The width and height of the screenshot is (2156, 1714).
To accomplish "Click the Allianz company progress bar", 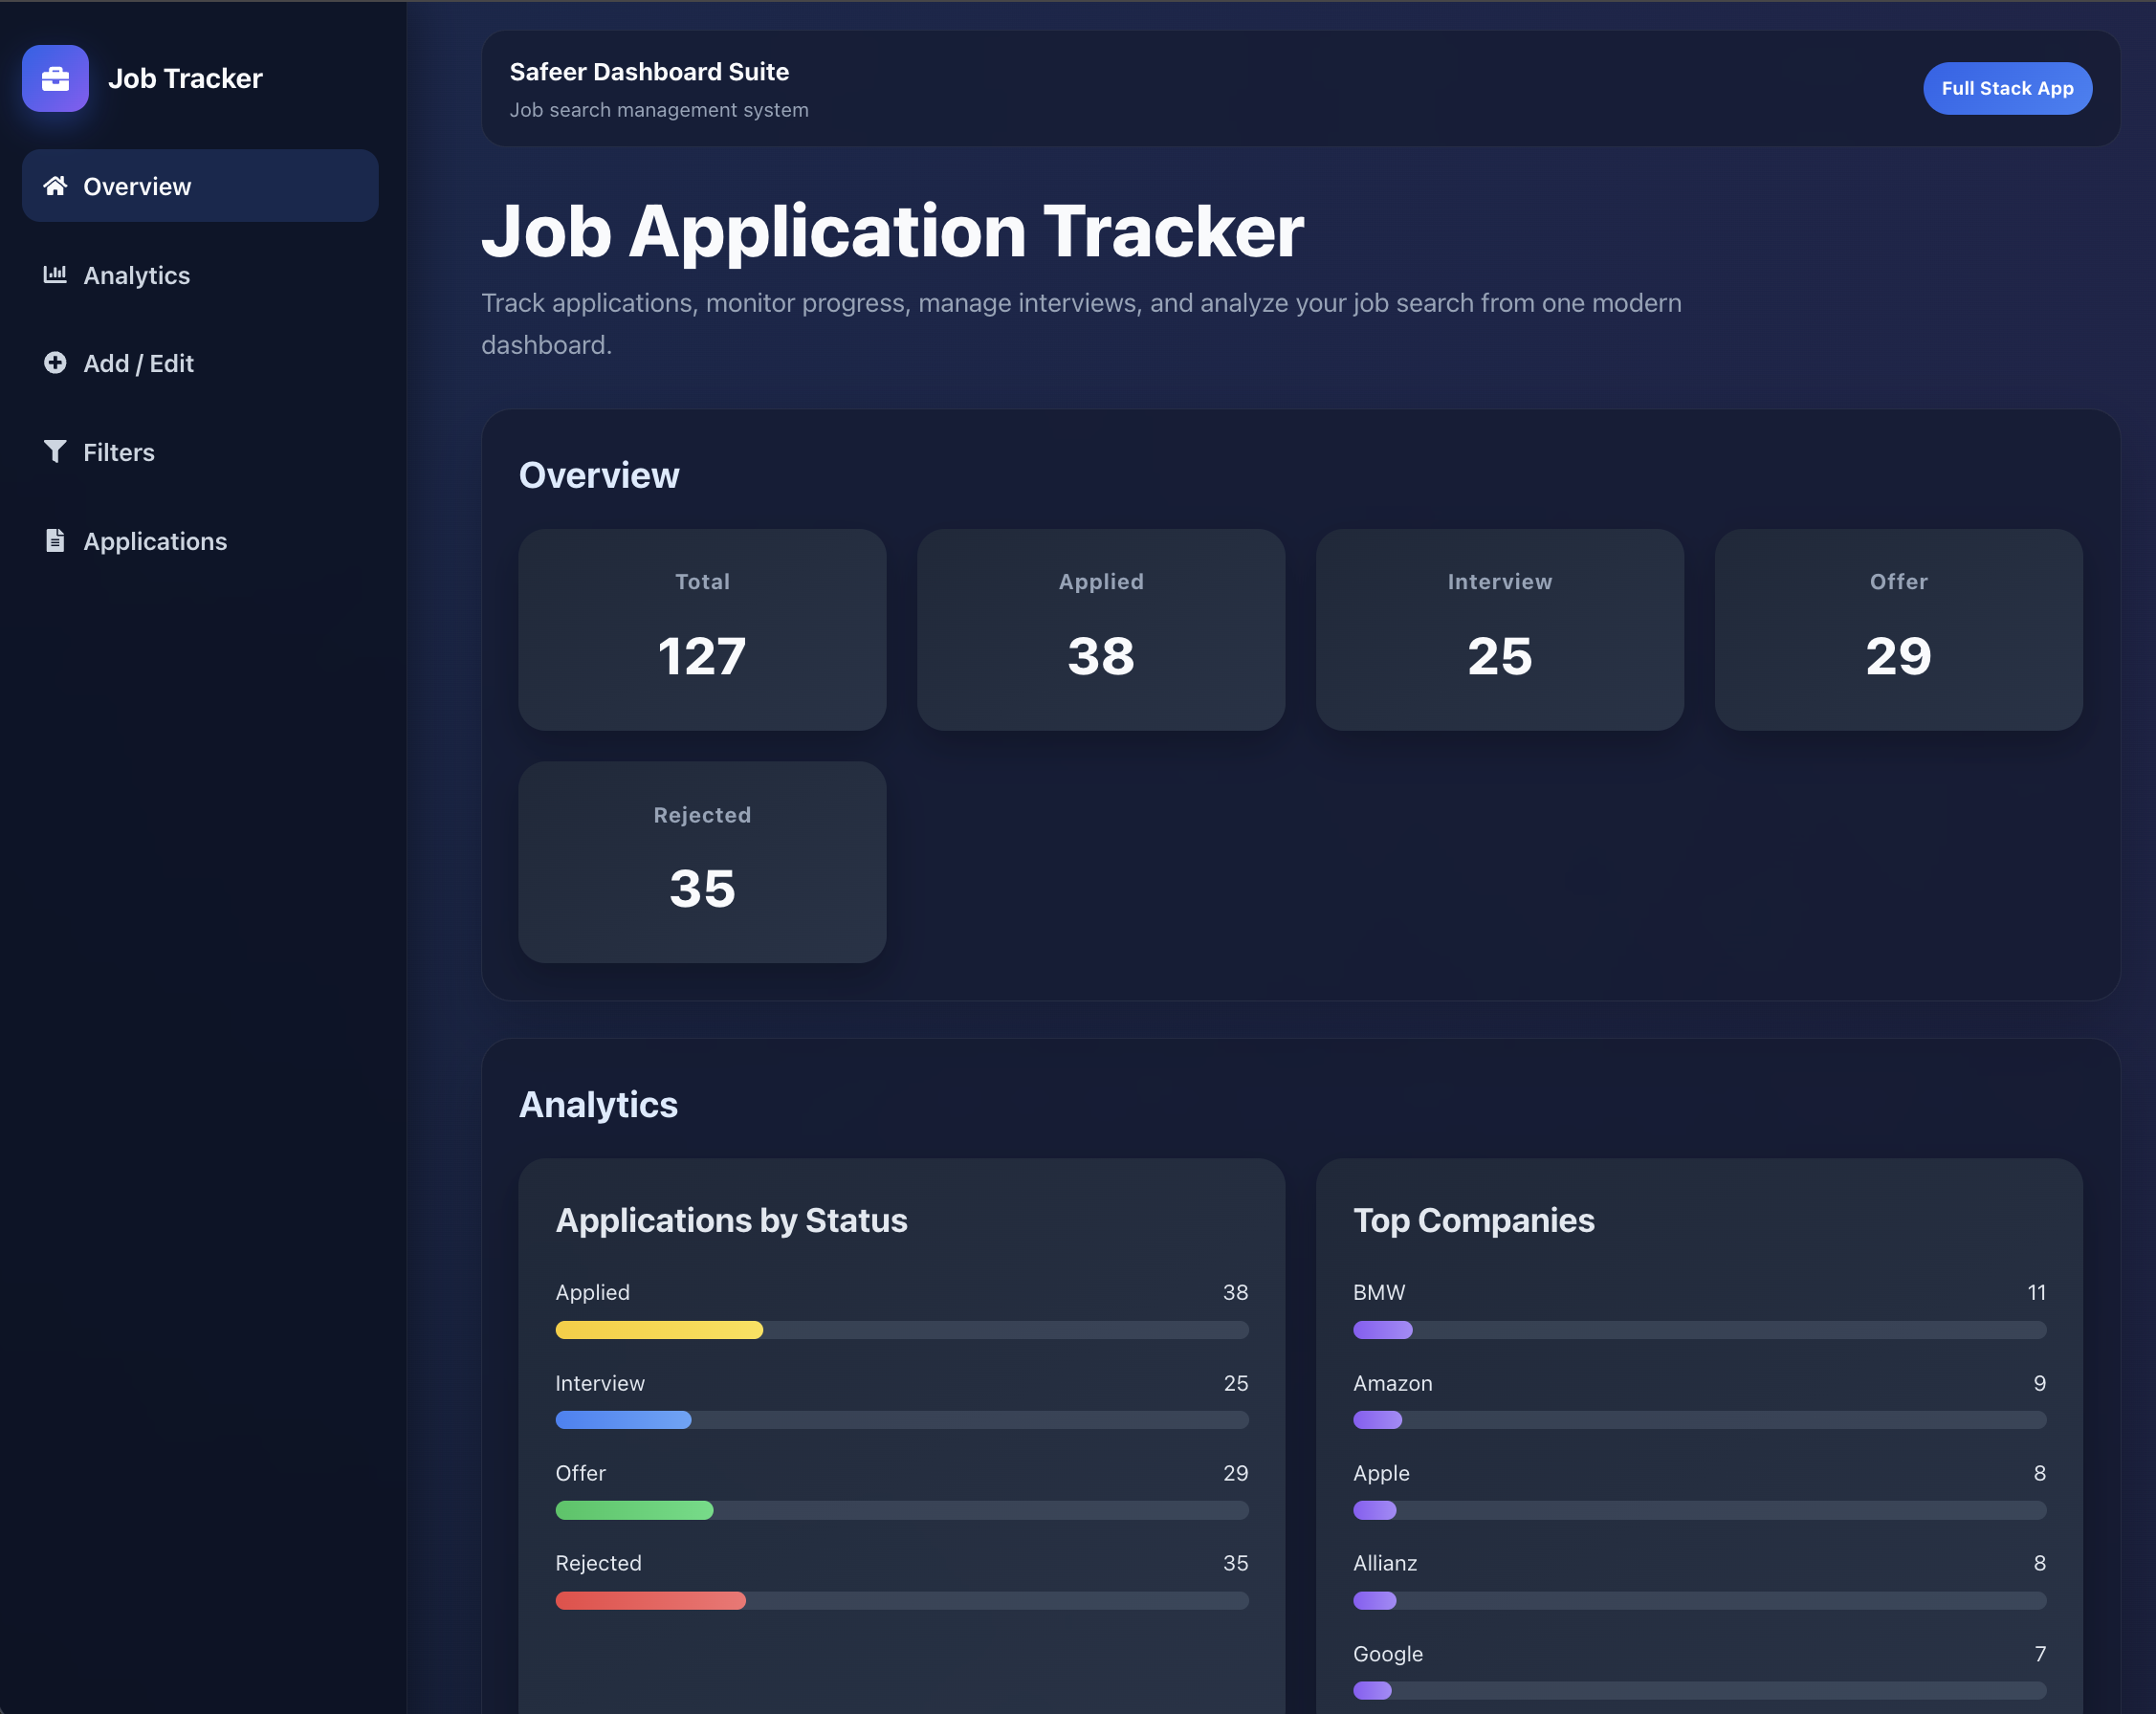I will click(x=1699, y=1600).
